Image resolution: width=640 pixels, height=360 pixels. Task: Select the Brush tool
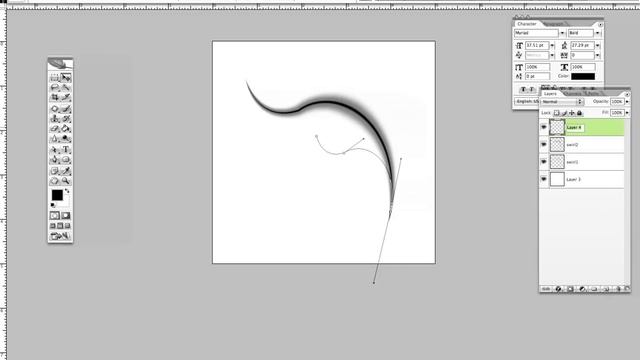pos(66,109)
